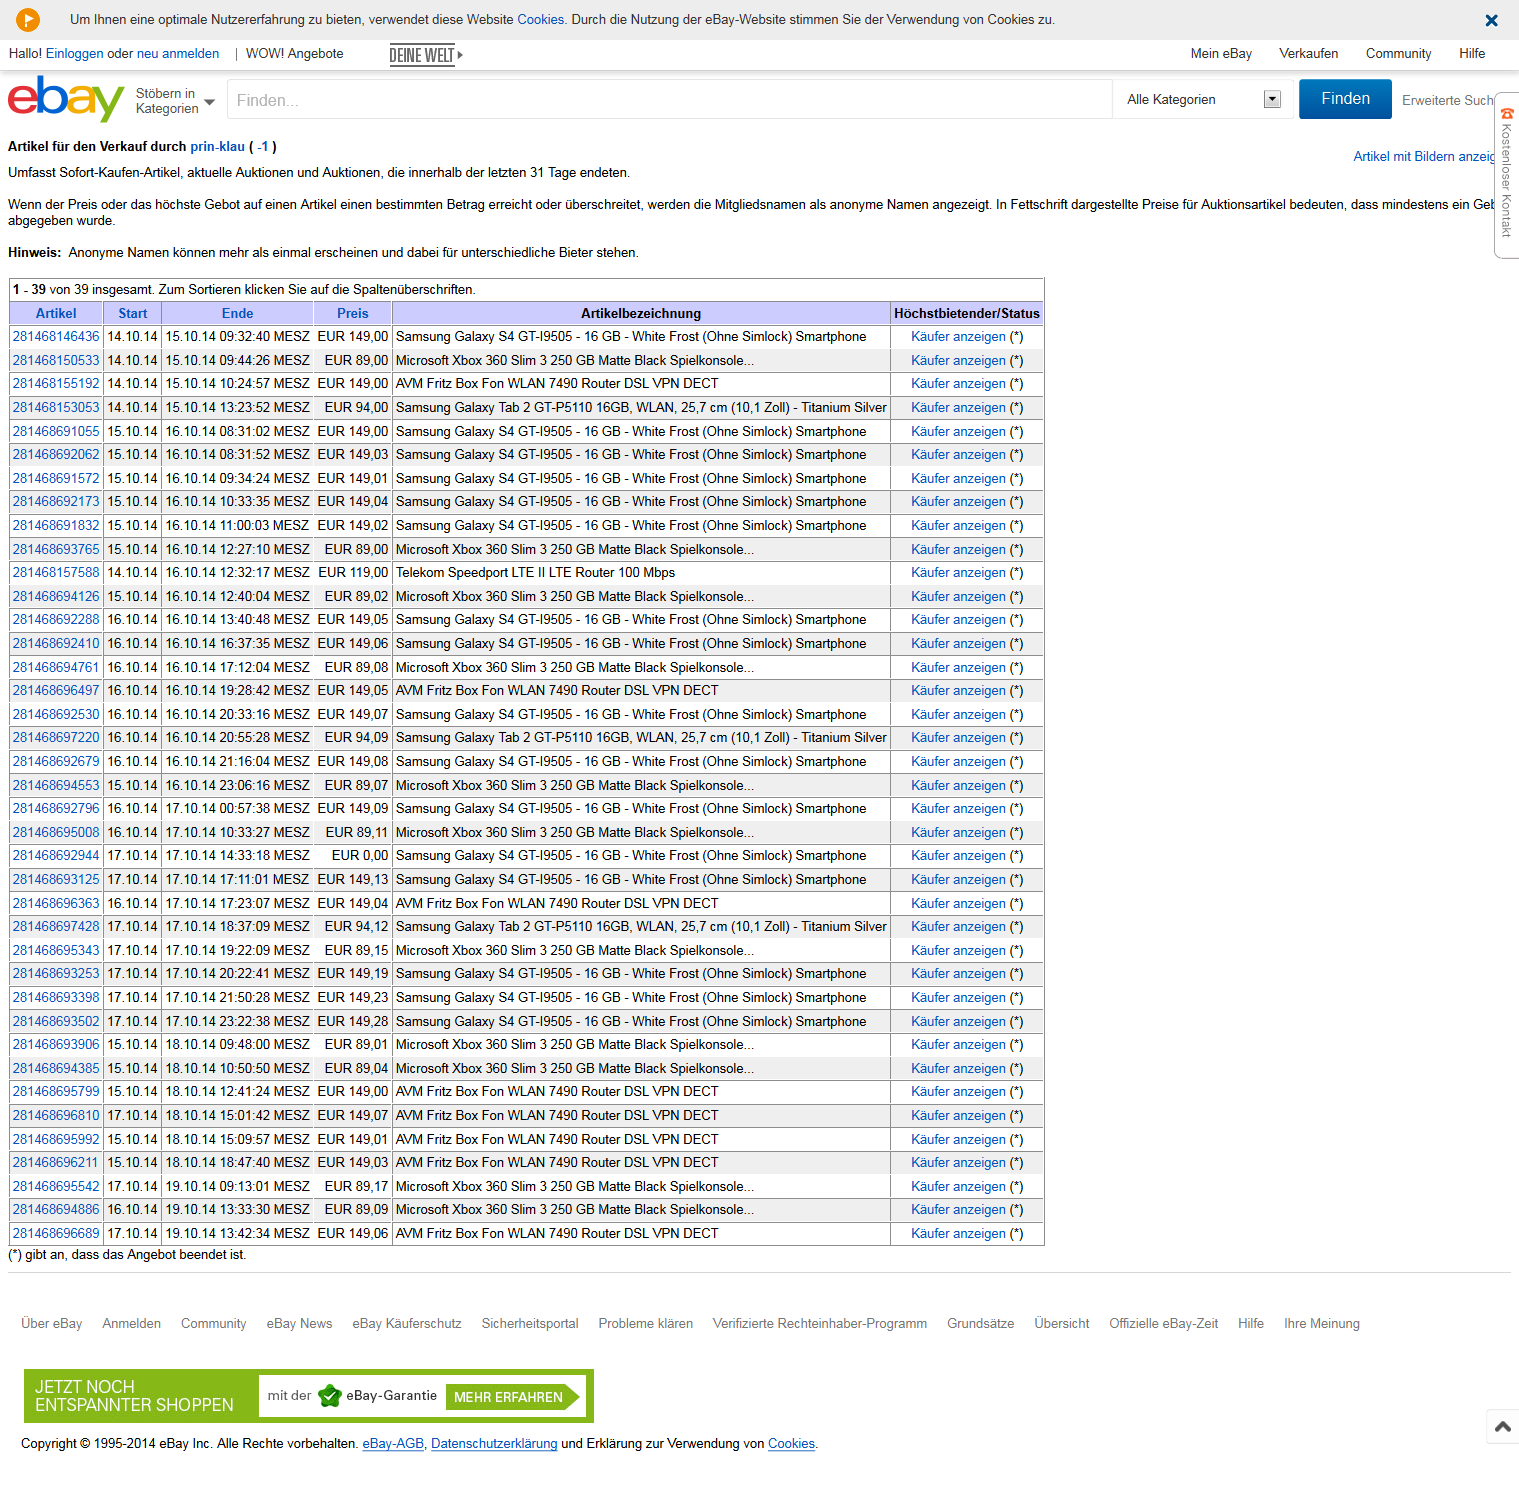Click the Probleme klären footer link
1519x1504 pixels.
coord(645,1324)
